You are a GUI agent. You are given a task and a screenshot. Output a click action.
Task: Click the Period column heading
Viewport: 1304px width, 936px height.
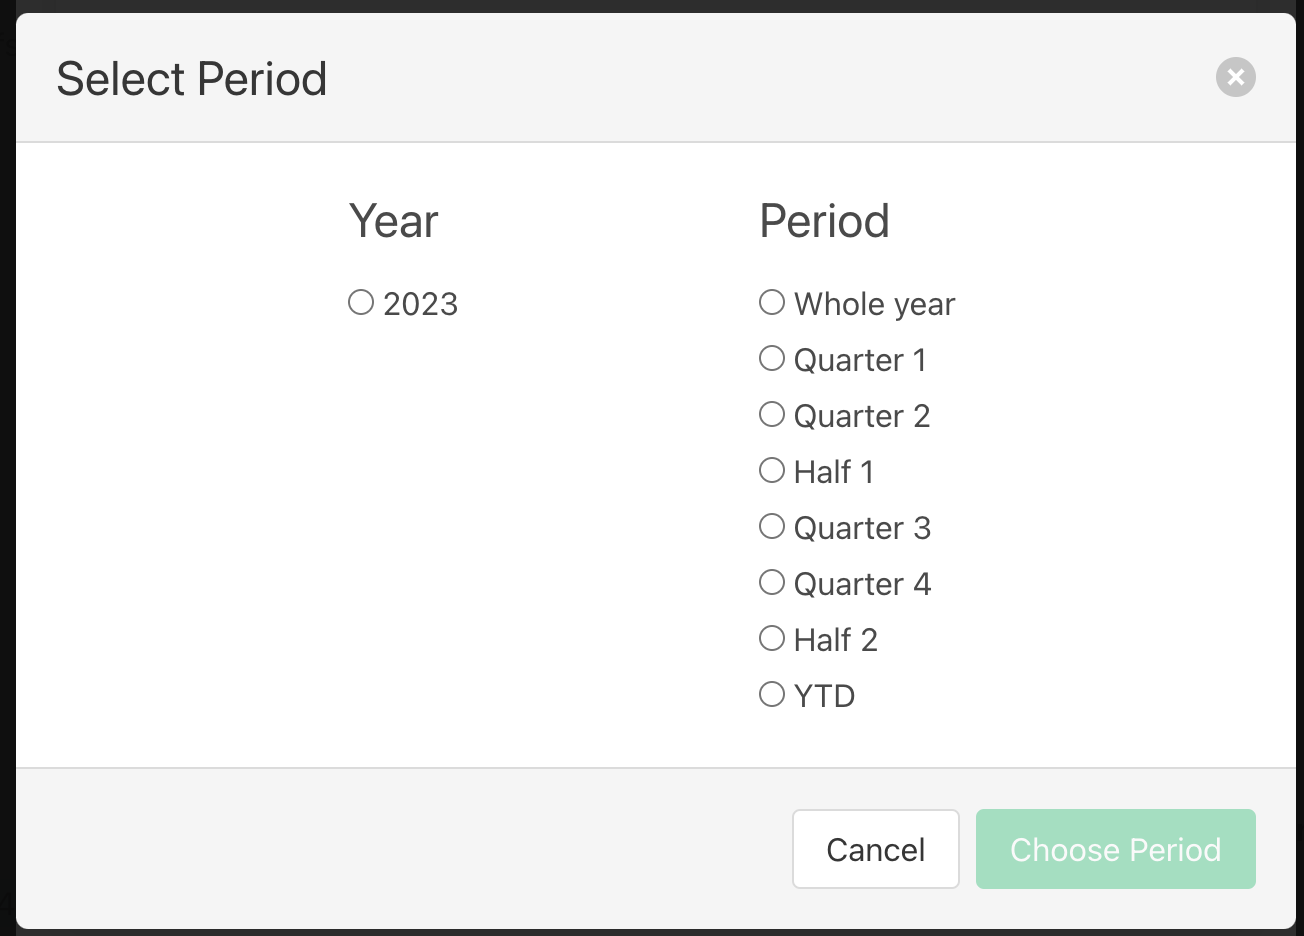click(824, 221)
